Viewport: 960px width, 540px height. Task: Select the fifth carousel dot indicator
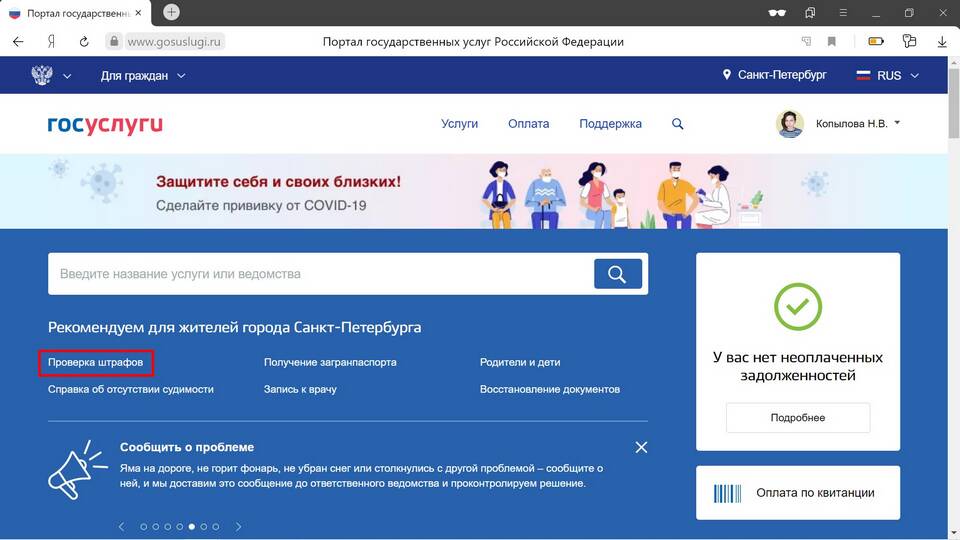(x=192, y=527)
